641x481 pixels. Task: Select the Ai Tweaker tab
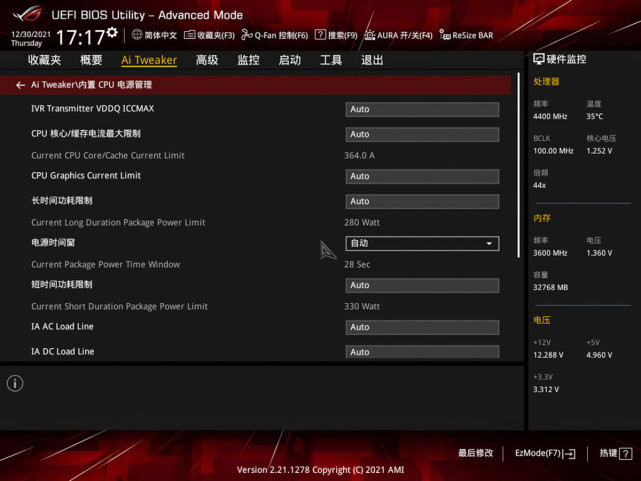tap(149, 60)
